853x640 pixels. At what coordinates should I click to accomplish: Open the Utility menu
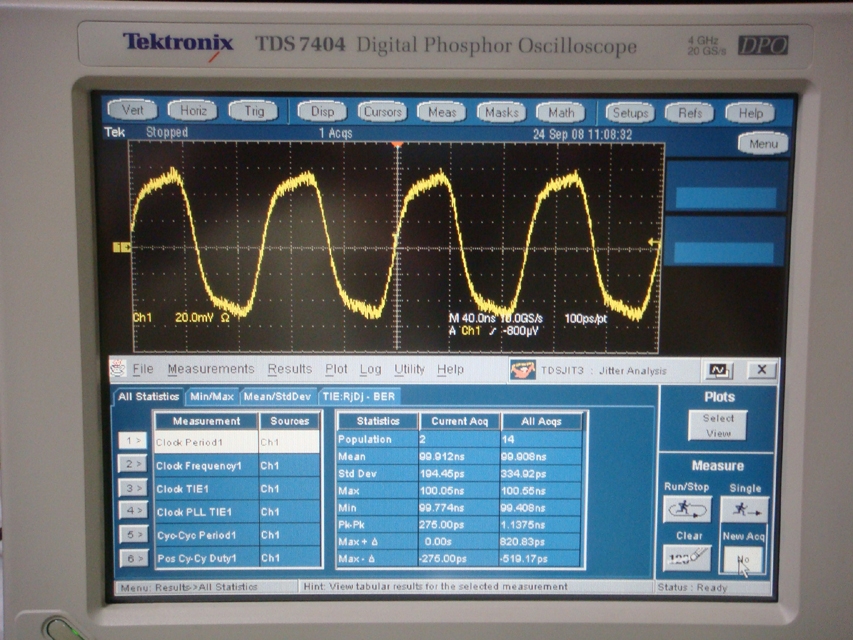[409, 370]
